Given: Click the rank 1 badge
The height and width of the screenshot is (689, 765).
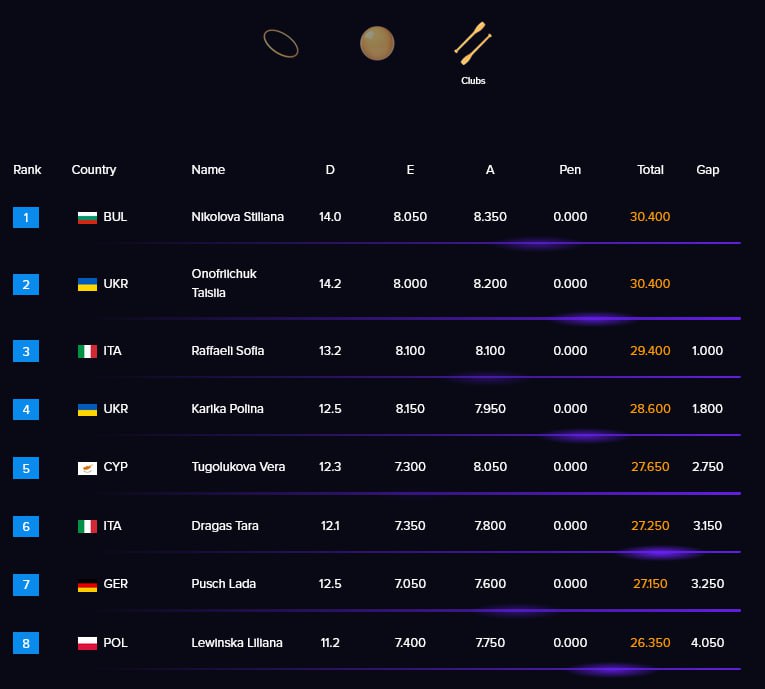Looking at the screenshot, I should tap(26, 217).
